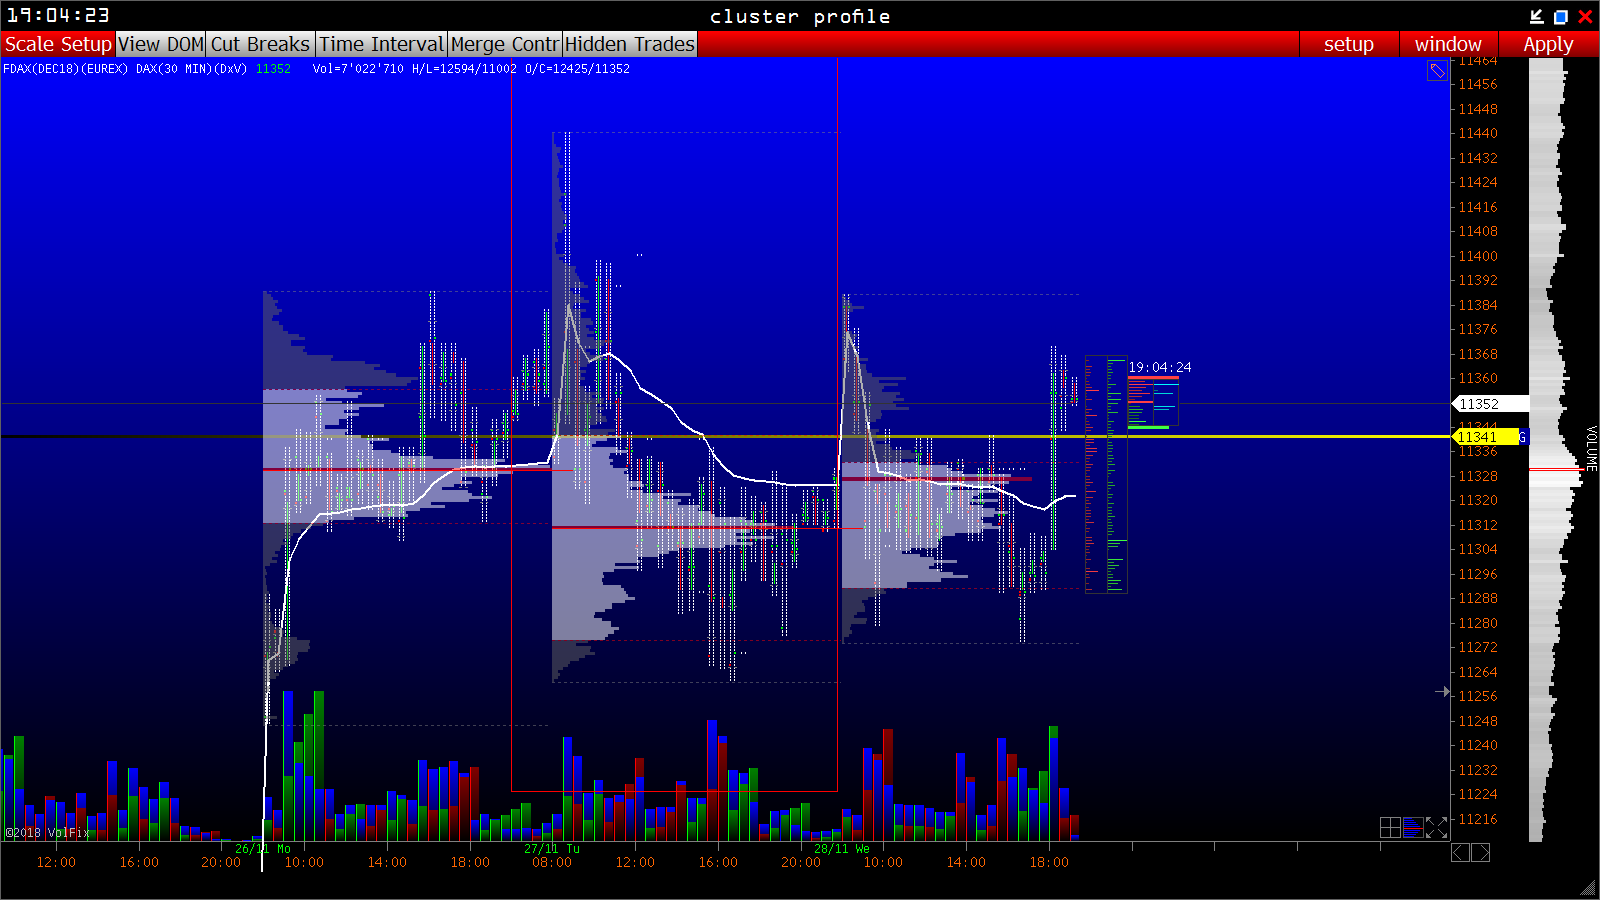Click the 27/11 Tu date label
The height and width of the screenshot is (900, 1600).
coord(552,849)
